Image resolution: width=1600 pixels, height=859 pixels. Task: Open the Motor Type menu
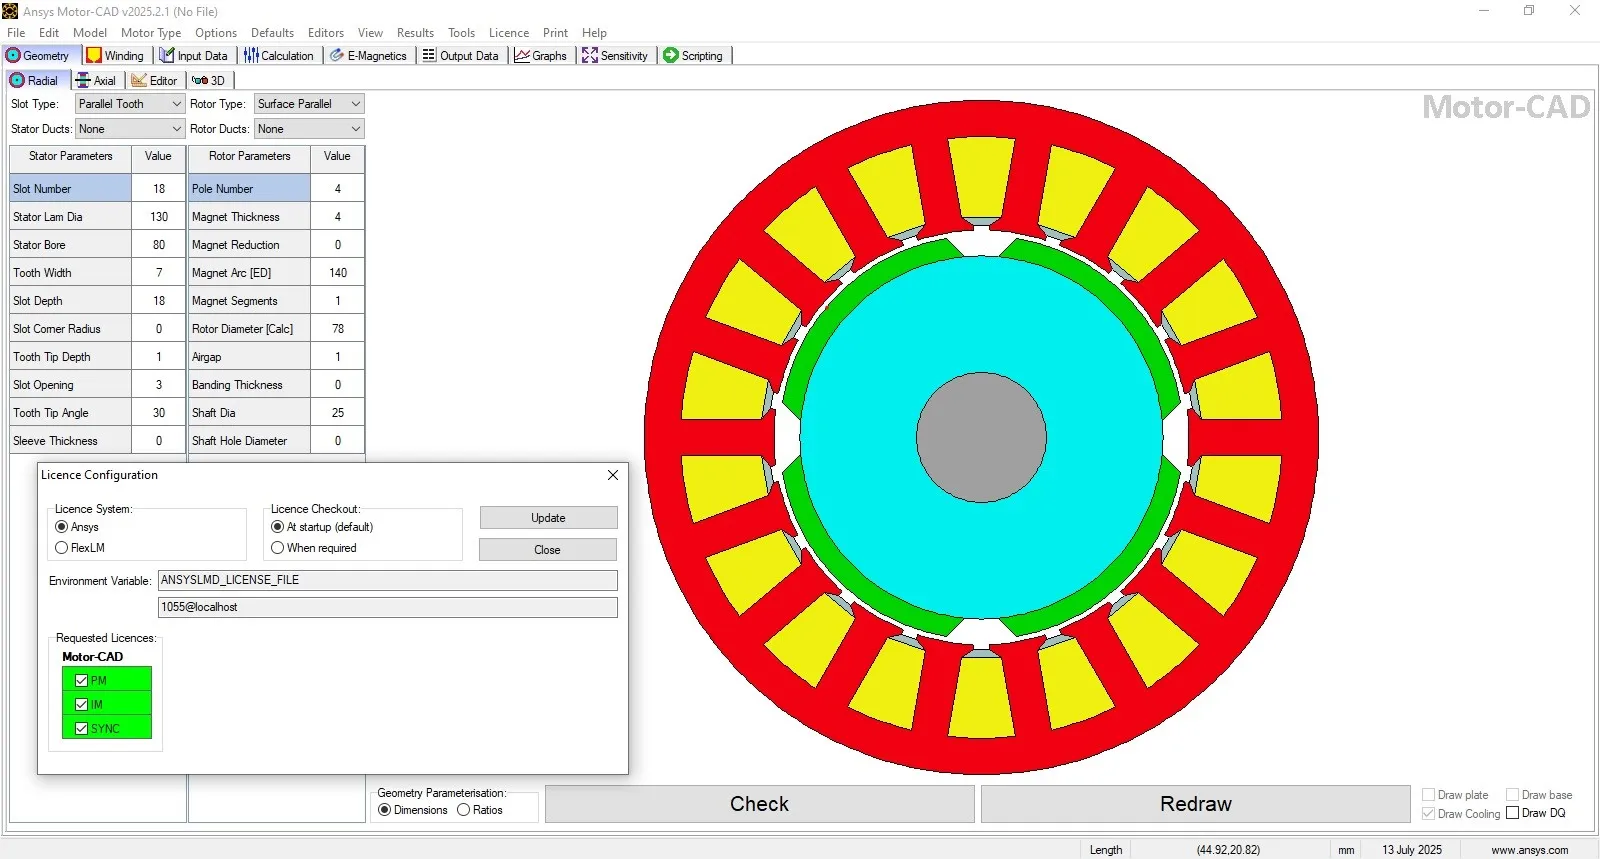click(151, 33)
